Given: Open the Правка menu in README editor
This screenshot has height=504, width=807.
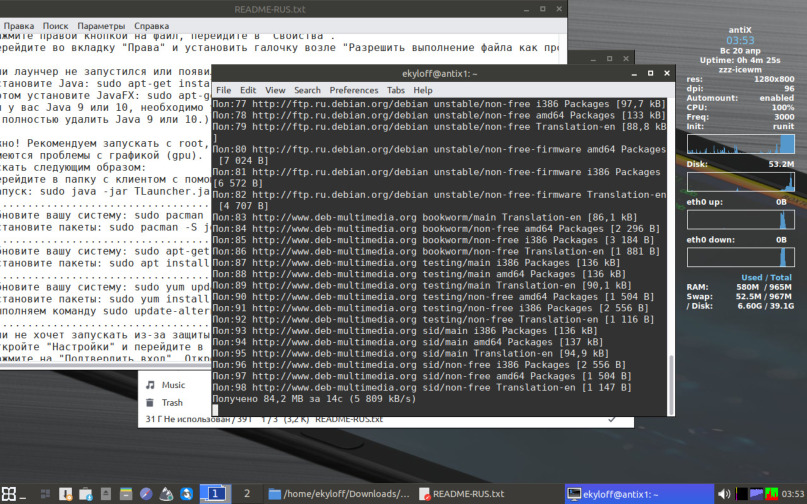Looking at the screenshot, I should (19, 26).
